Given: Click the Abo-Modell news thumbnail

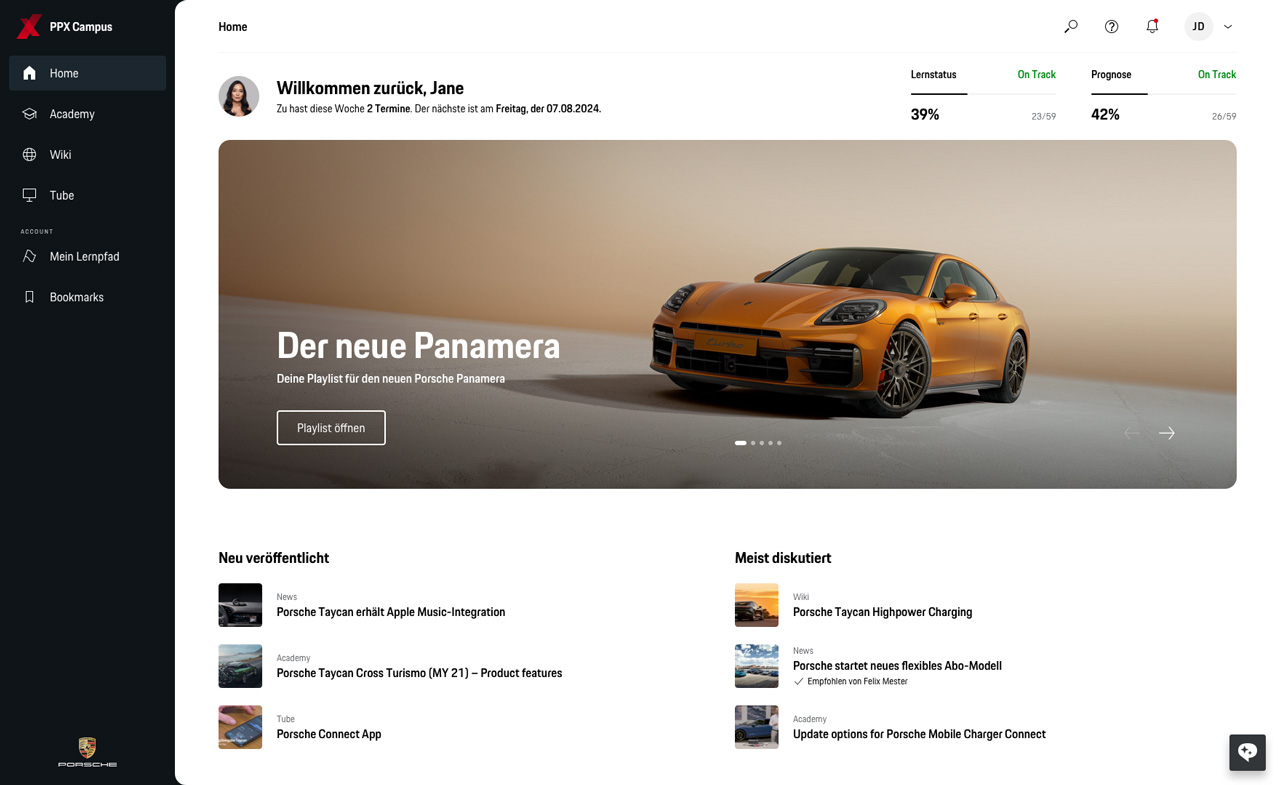Looking at the screenshot, I should (x=756, y=666).
